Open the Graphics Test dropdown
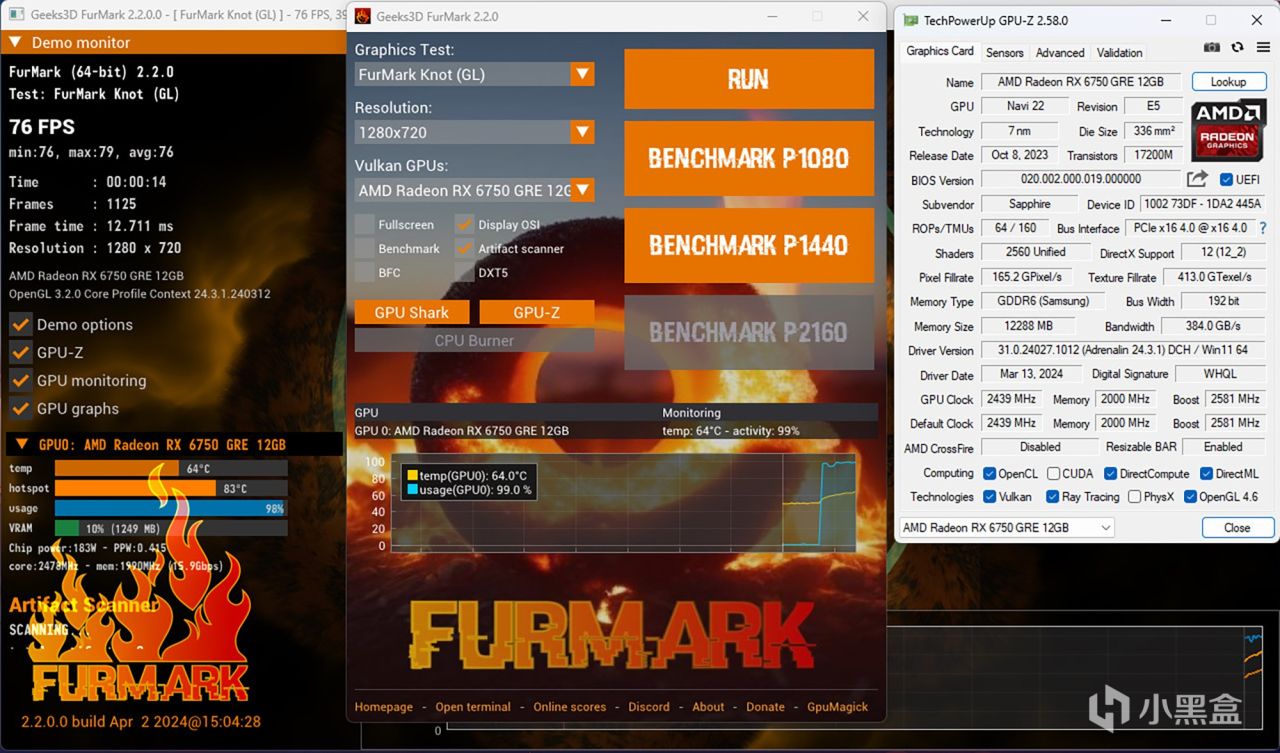Viewport: 1280px width, 753px height. 582,74
